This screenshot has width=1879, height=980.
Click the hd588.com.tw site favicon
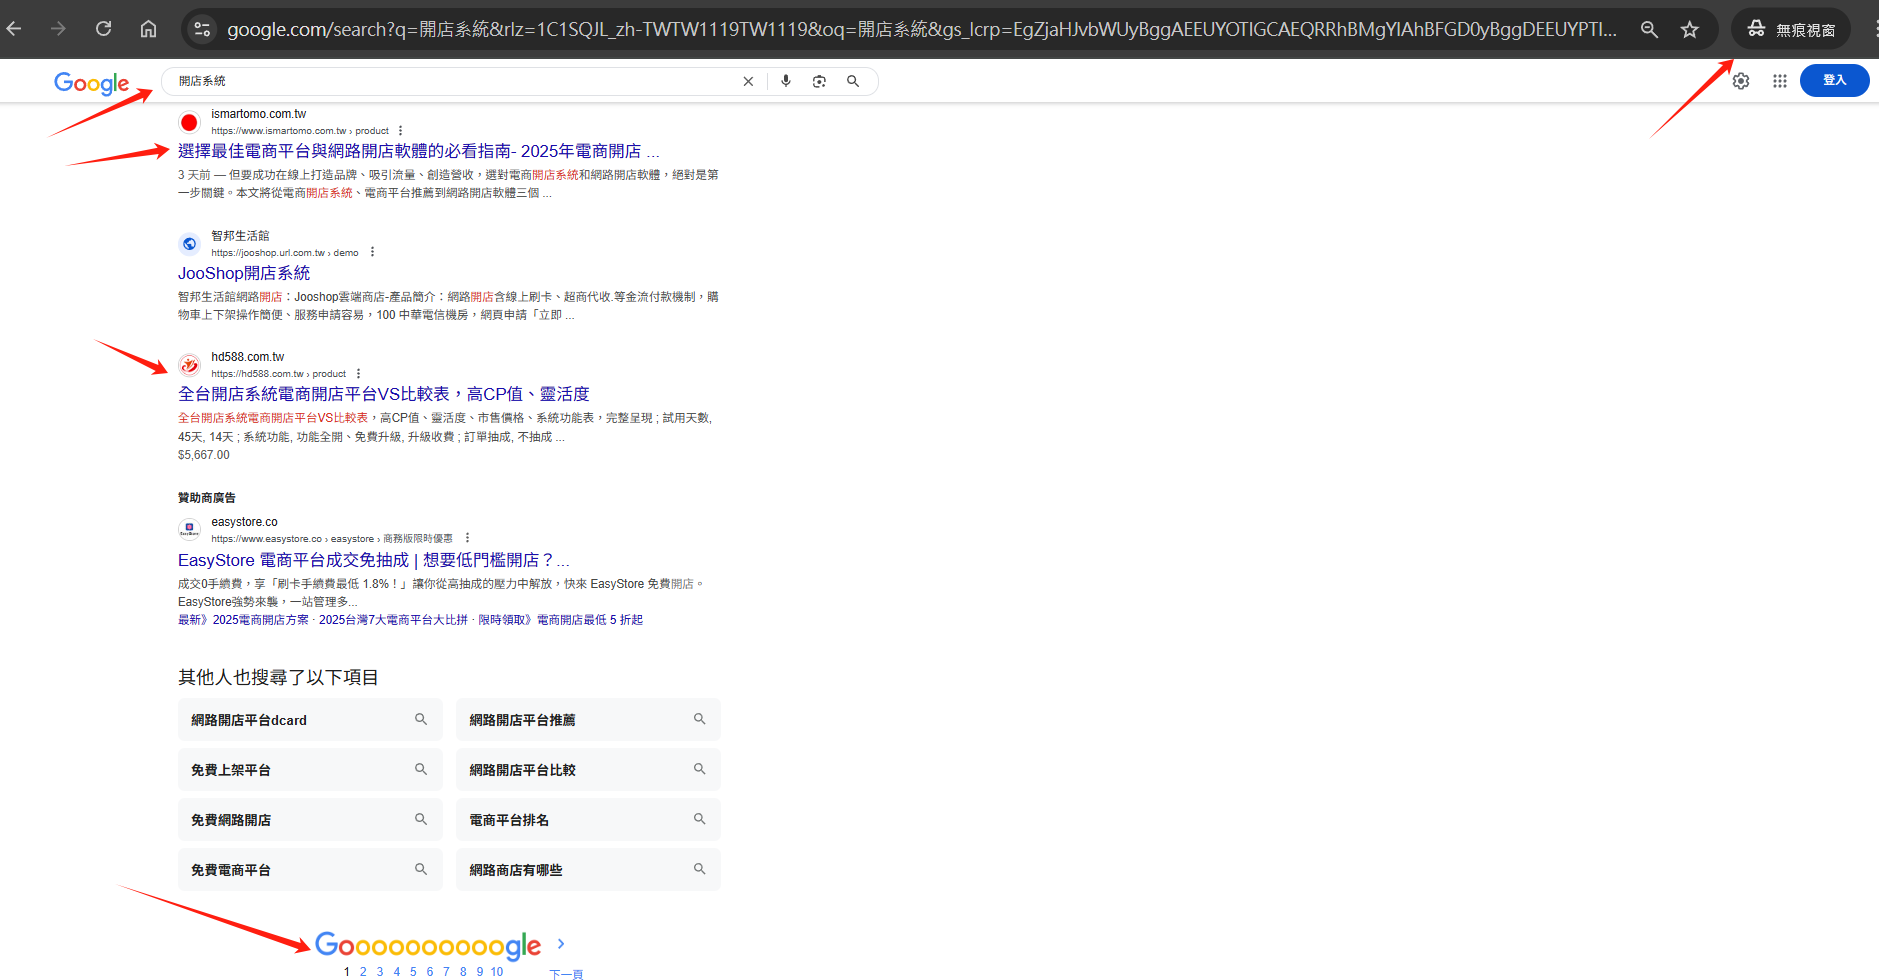coord(189,365)
